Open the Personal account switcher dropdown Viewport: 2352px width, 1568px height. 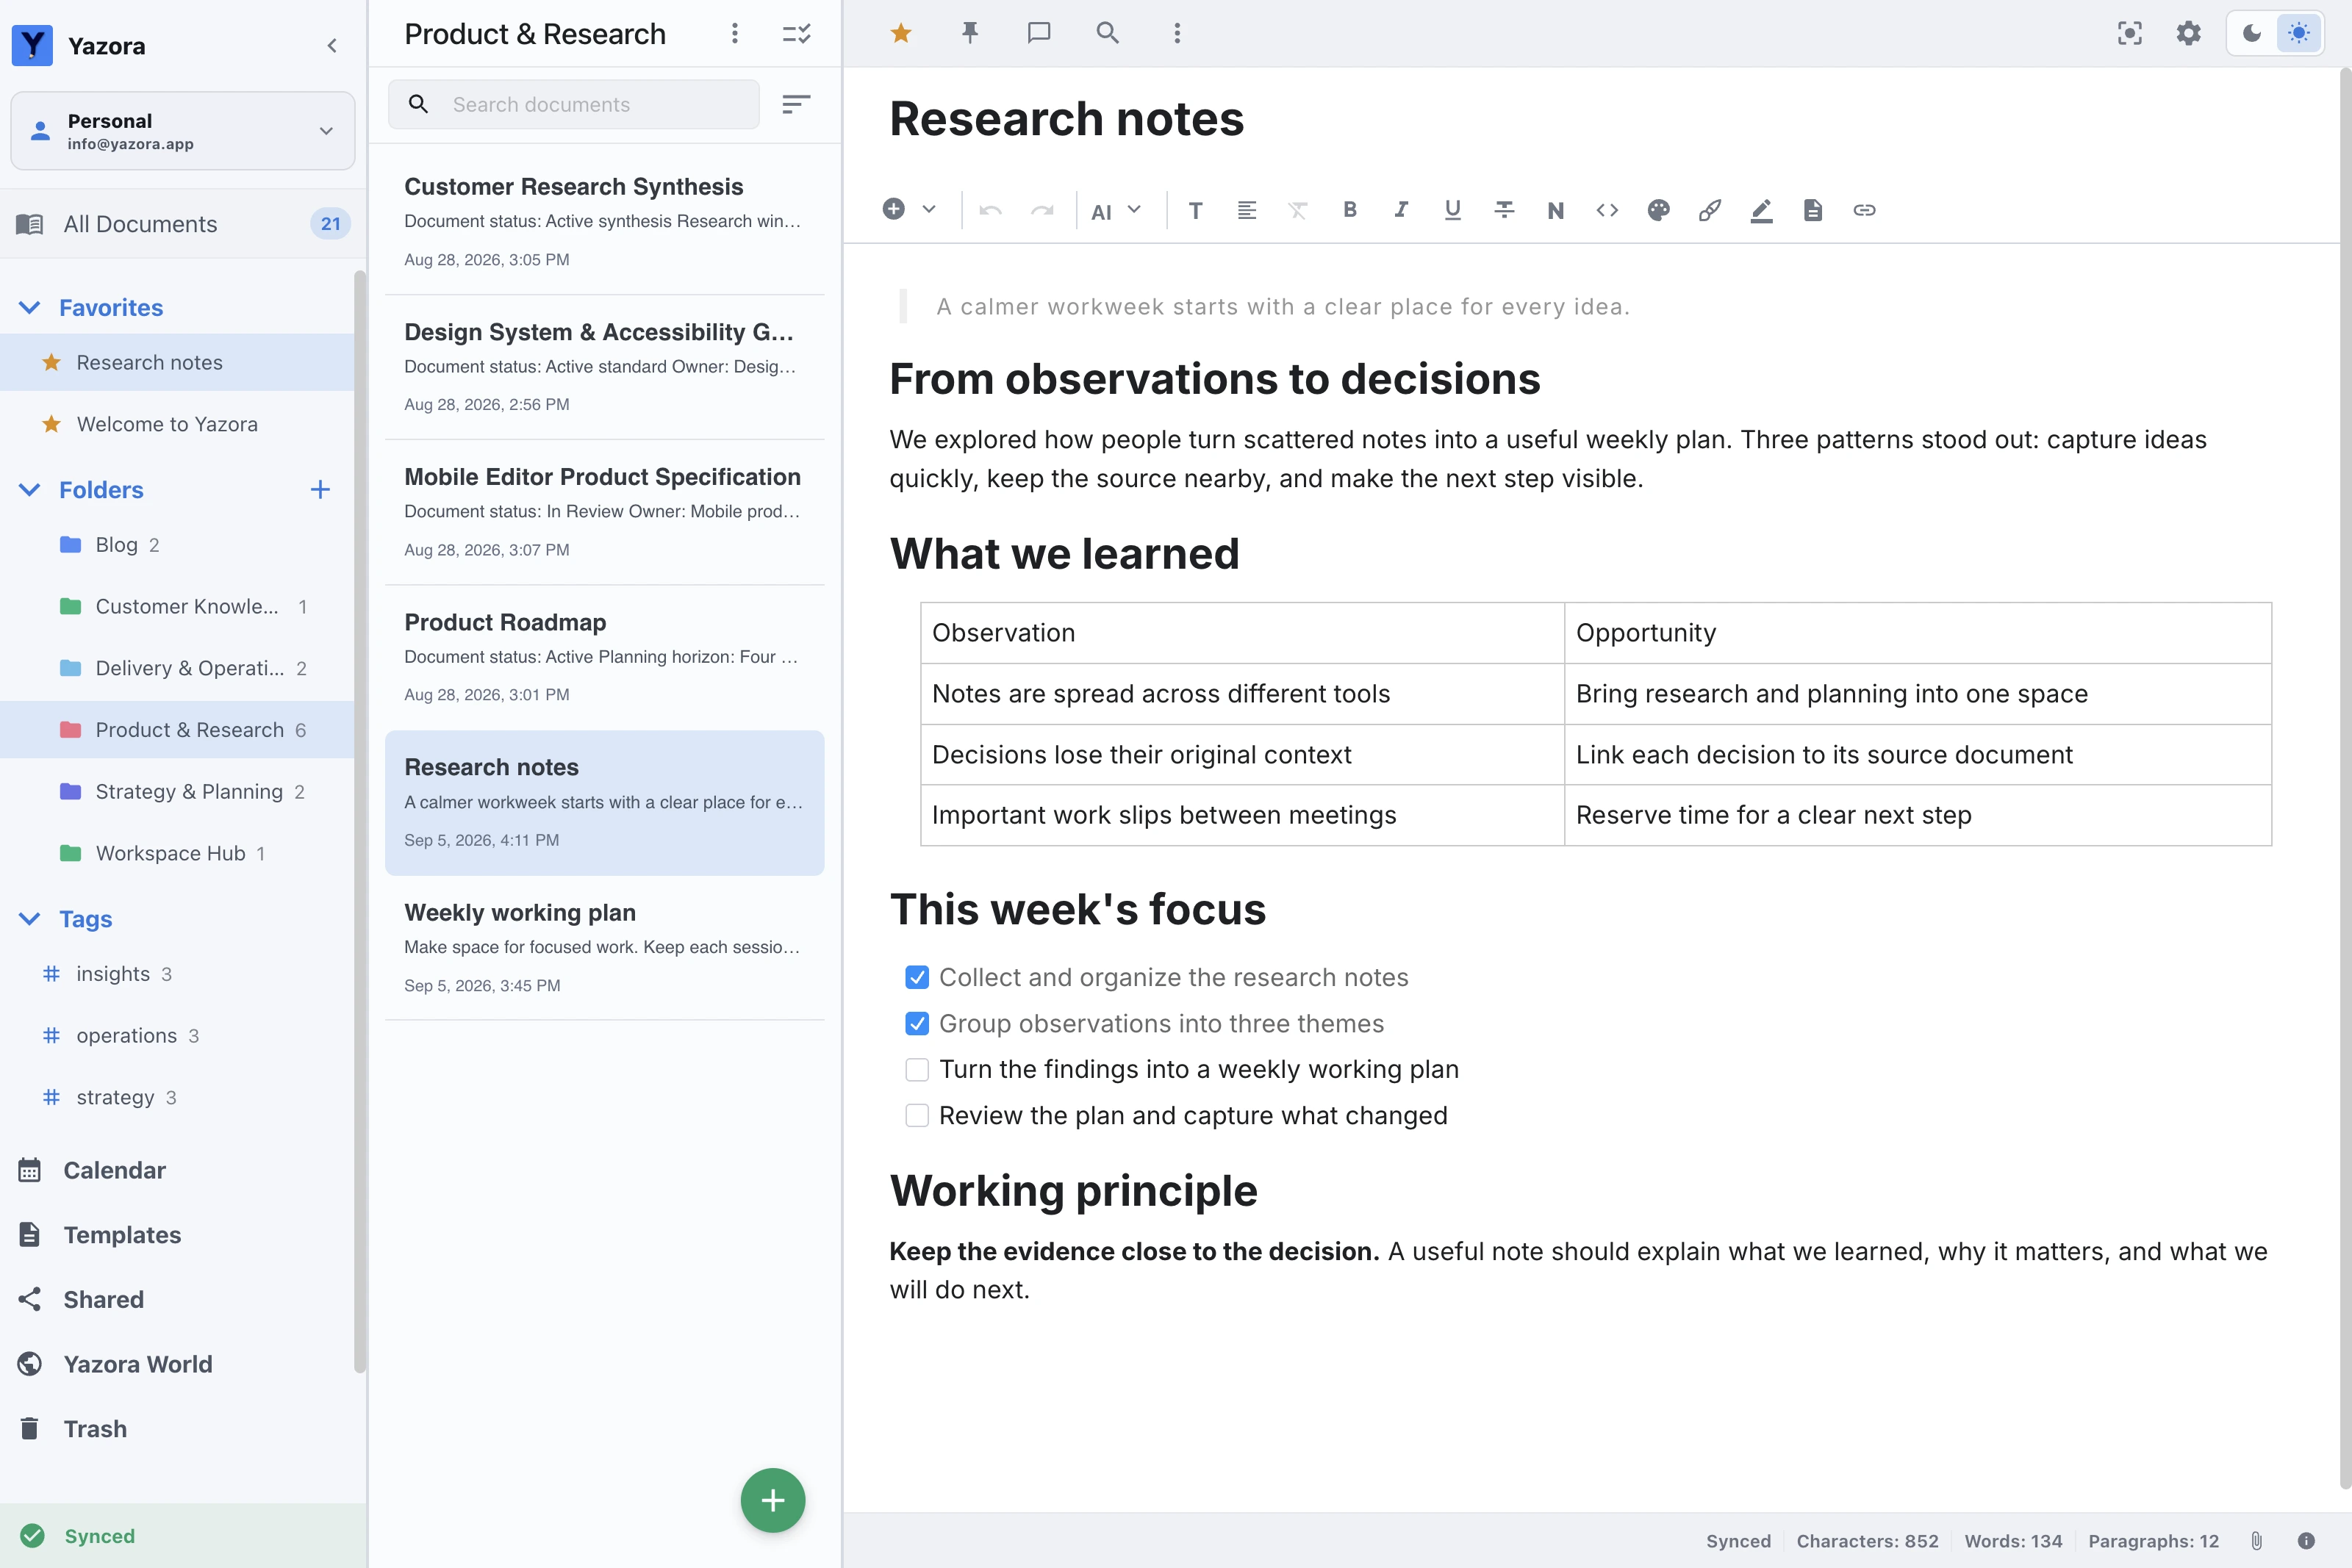click(183, 131)
